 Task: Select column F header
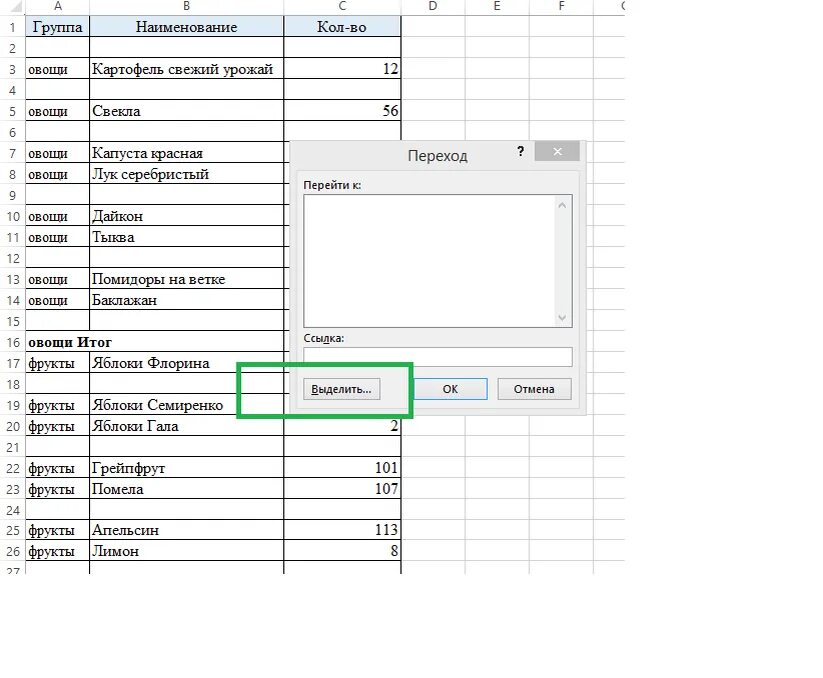[x=561, y=6]
